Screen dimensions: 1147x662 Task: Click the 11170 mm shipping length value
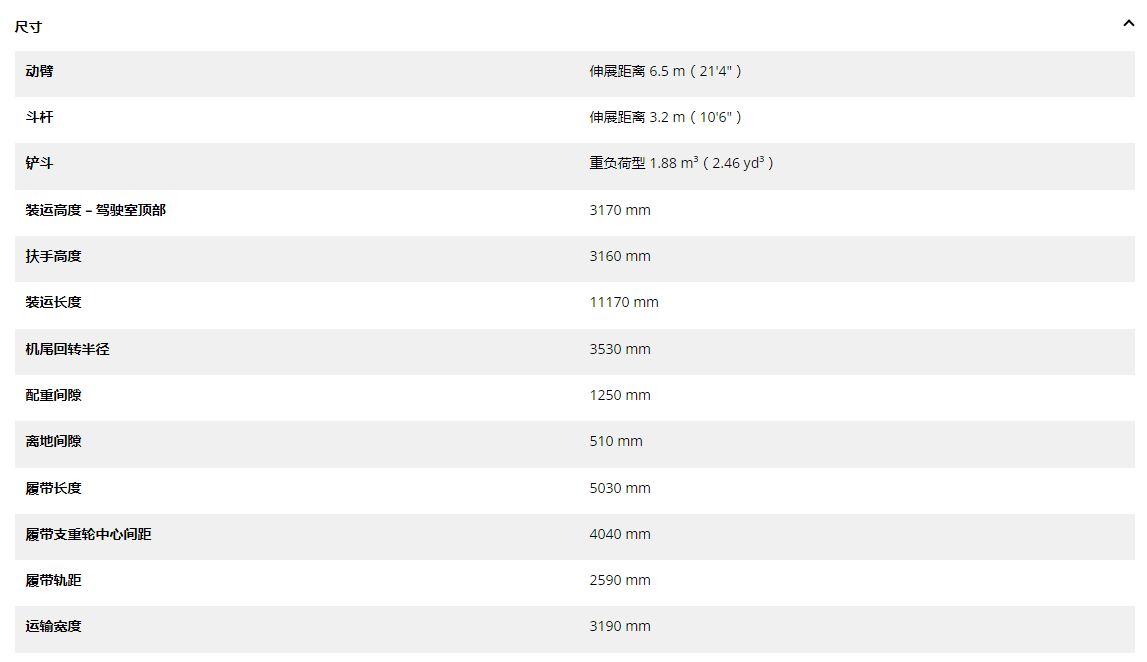(x=624, y=302)
